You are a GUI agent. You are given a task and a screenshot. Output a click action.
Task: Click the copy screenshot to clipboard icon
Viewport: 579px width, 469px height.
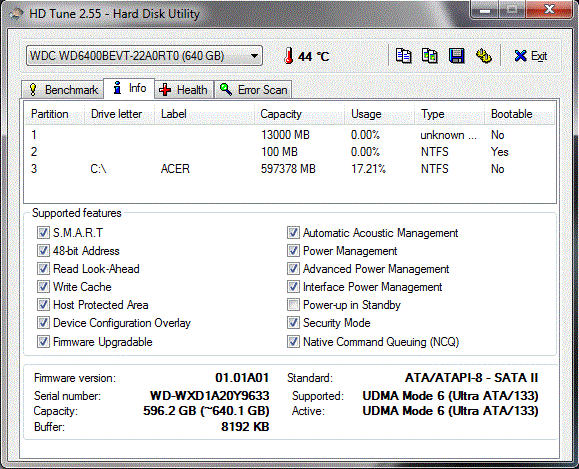pyautogui.click(x=430, y=56)
